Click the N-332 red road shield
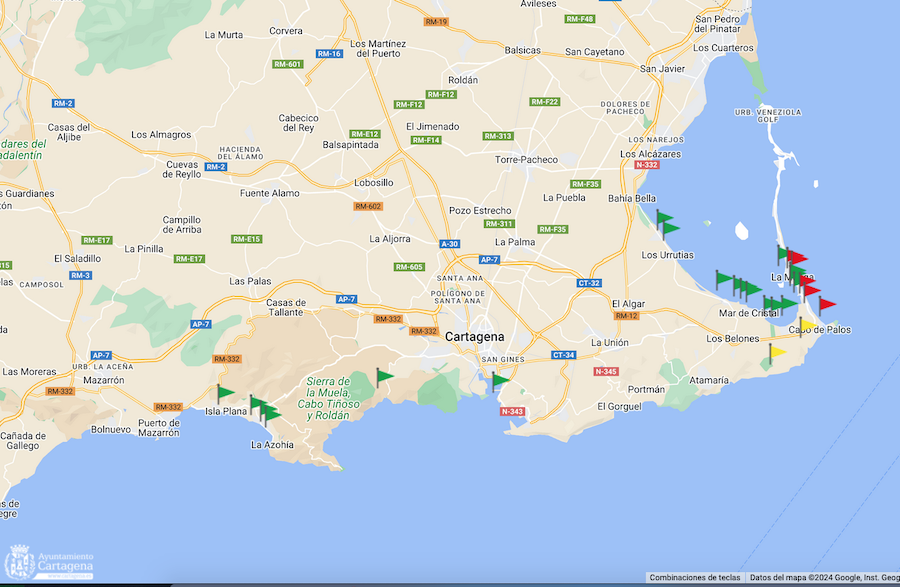 (x=646, y=165)
